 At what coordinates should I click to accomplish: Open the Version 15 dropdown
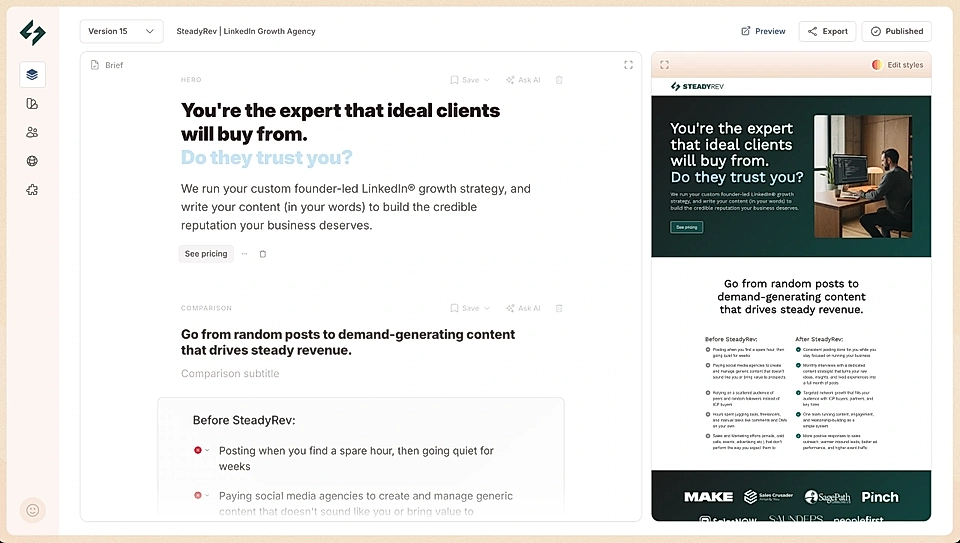(x=121, y=31)
